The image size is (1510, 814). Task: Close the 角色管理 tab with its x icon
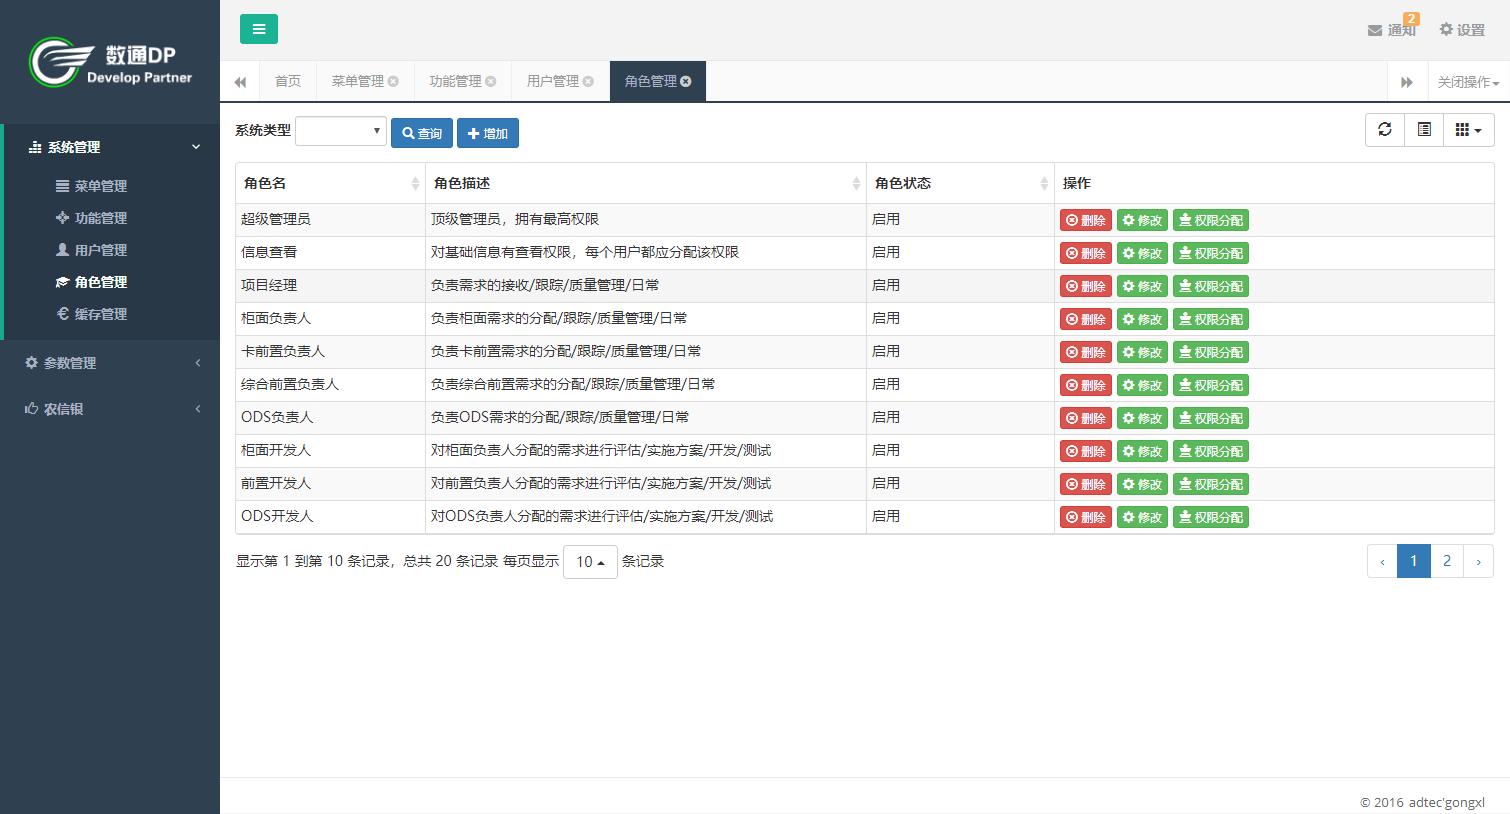click(x=686, y=81)
